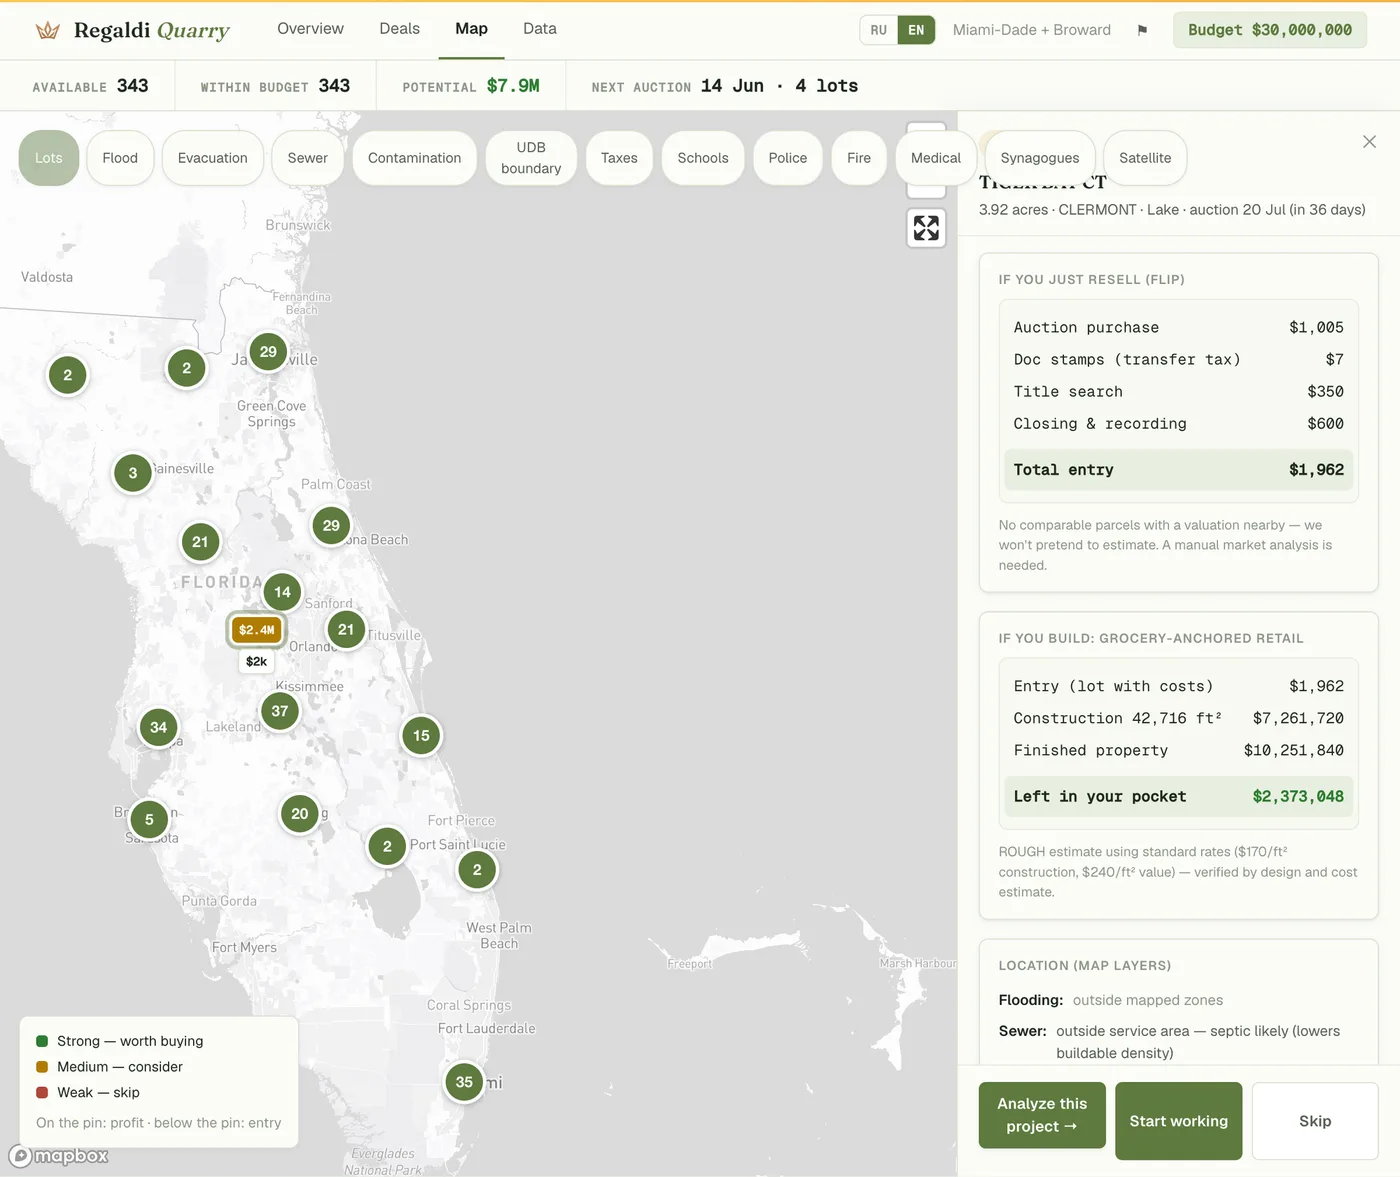Open the 34 cluster west of Lakeland
The image size is (1400, 1177).
point(158,728)
